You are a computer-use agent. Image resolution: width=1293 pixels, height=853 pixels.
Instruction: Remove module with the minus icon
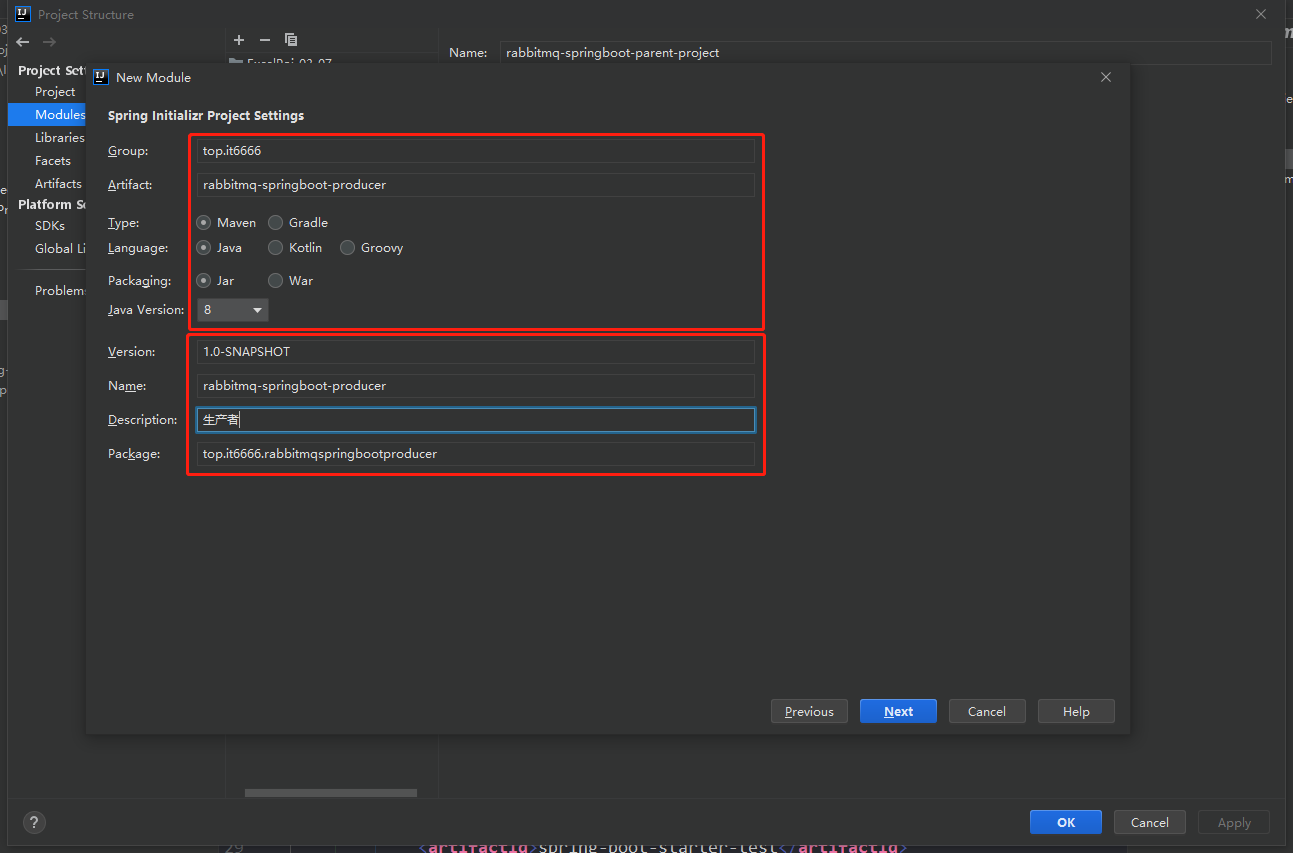(x=265, y=40)
